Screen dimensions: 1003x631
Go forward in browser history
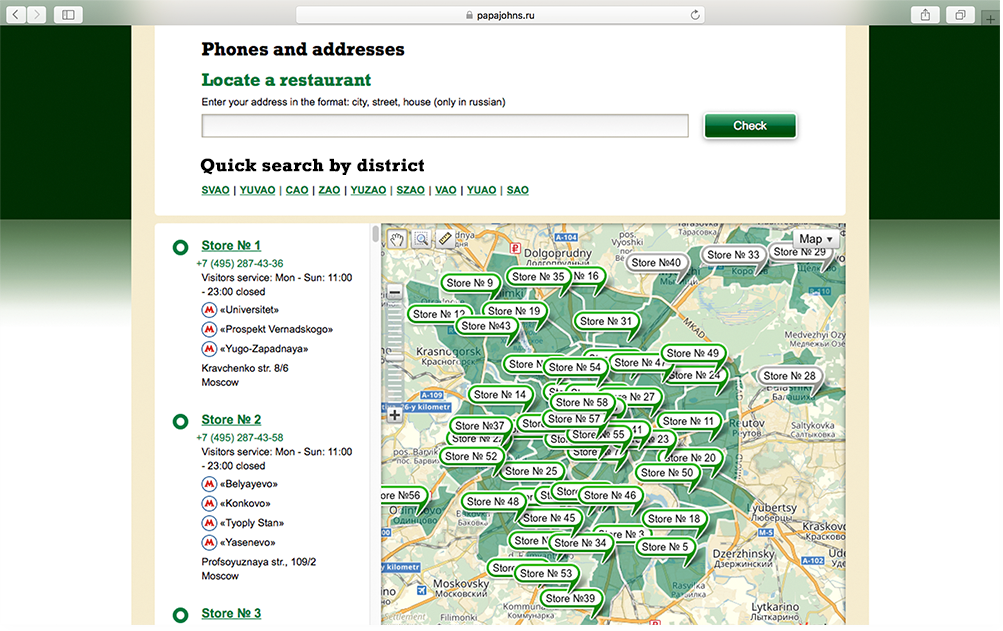click(37, 14)
